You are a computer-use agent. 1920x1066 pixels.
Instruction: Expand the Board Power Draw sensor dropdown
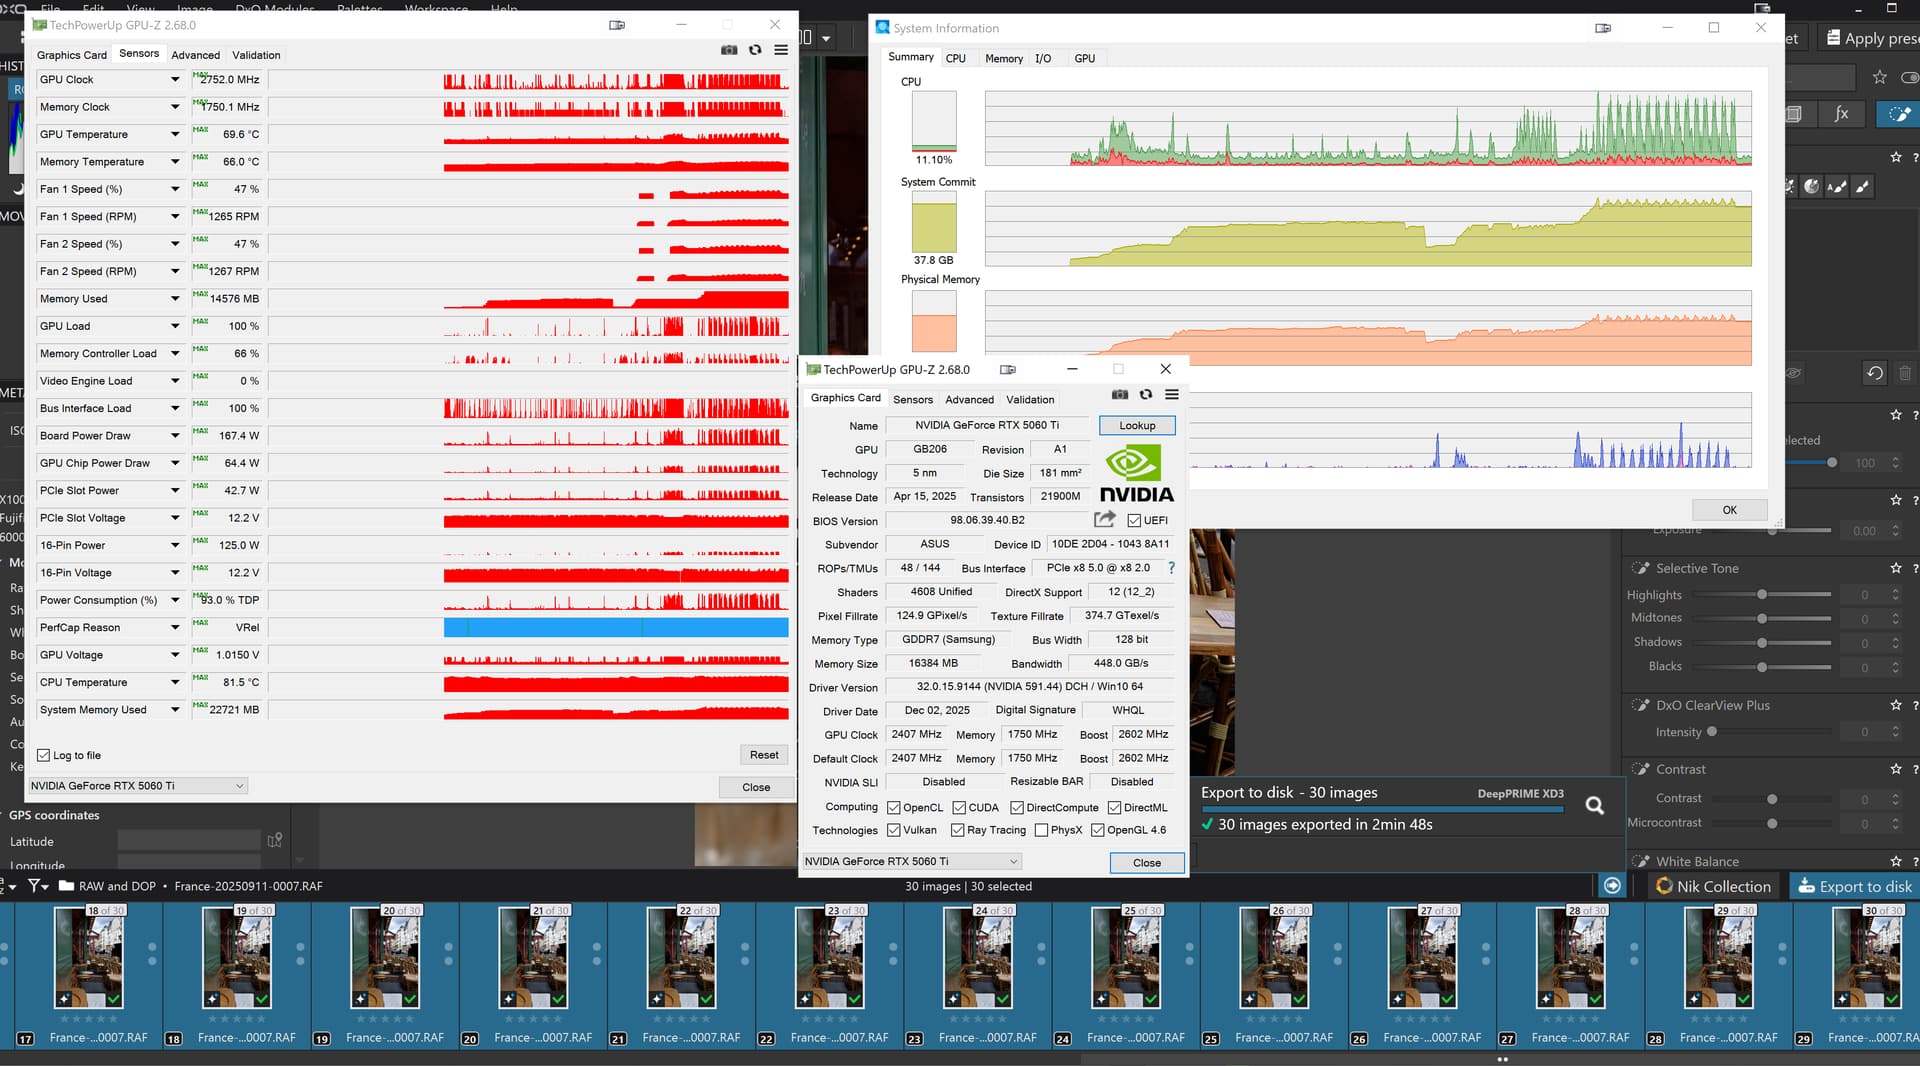[175, 436]
